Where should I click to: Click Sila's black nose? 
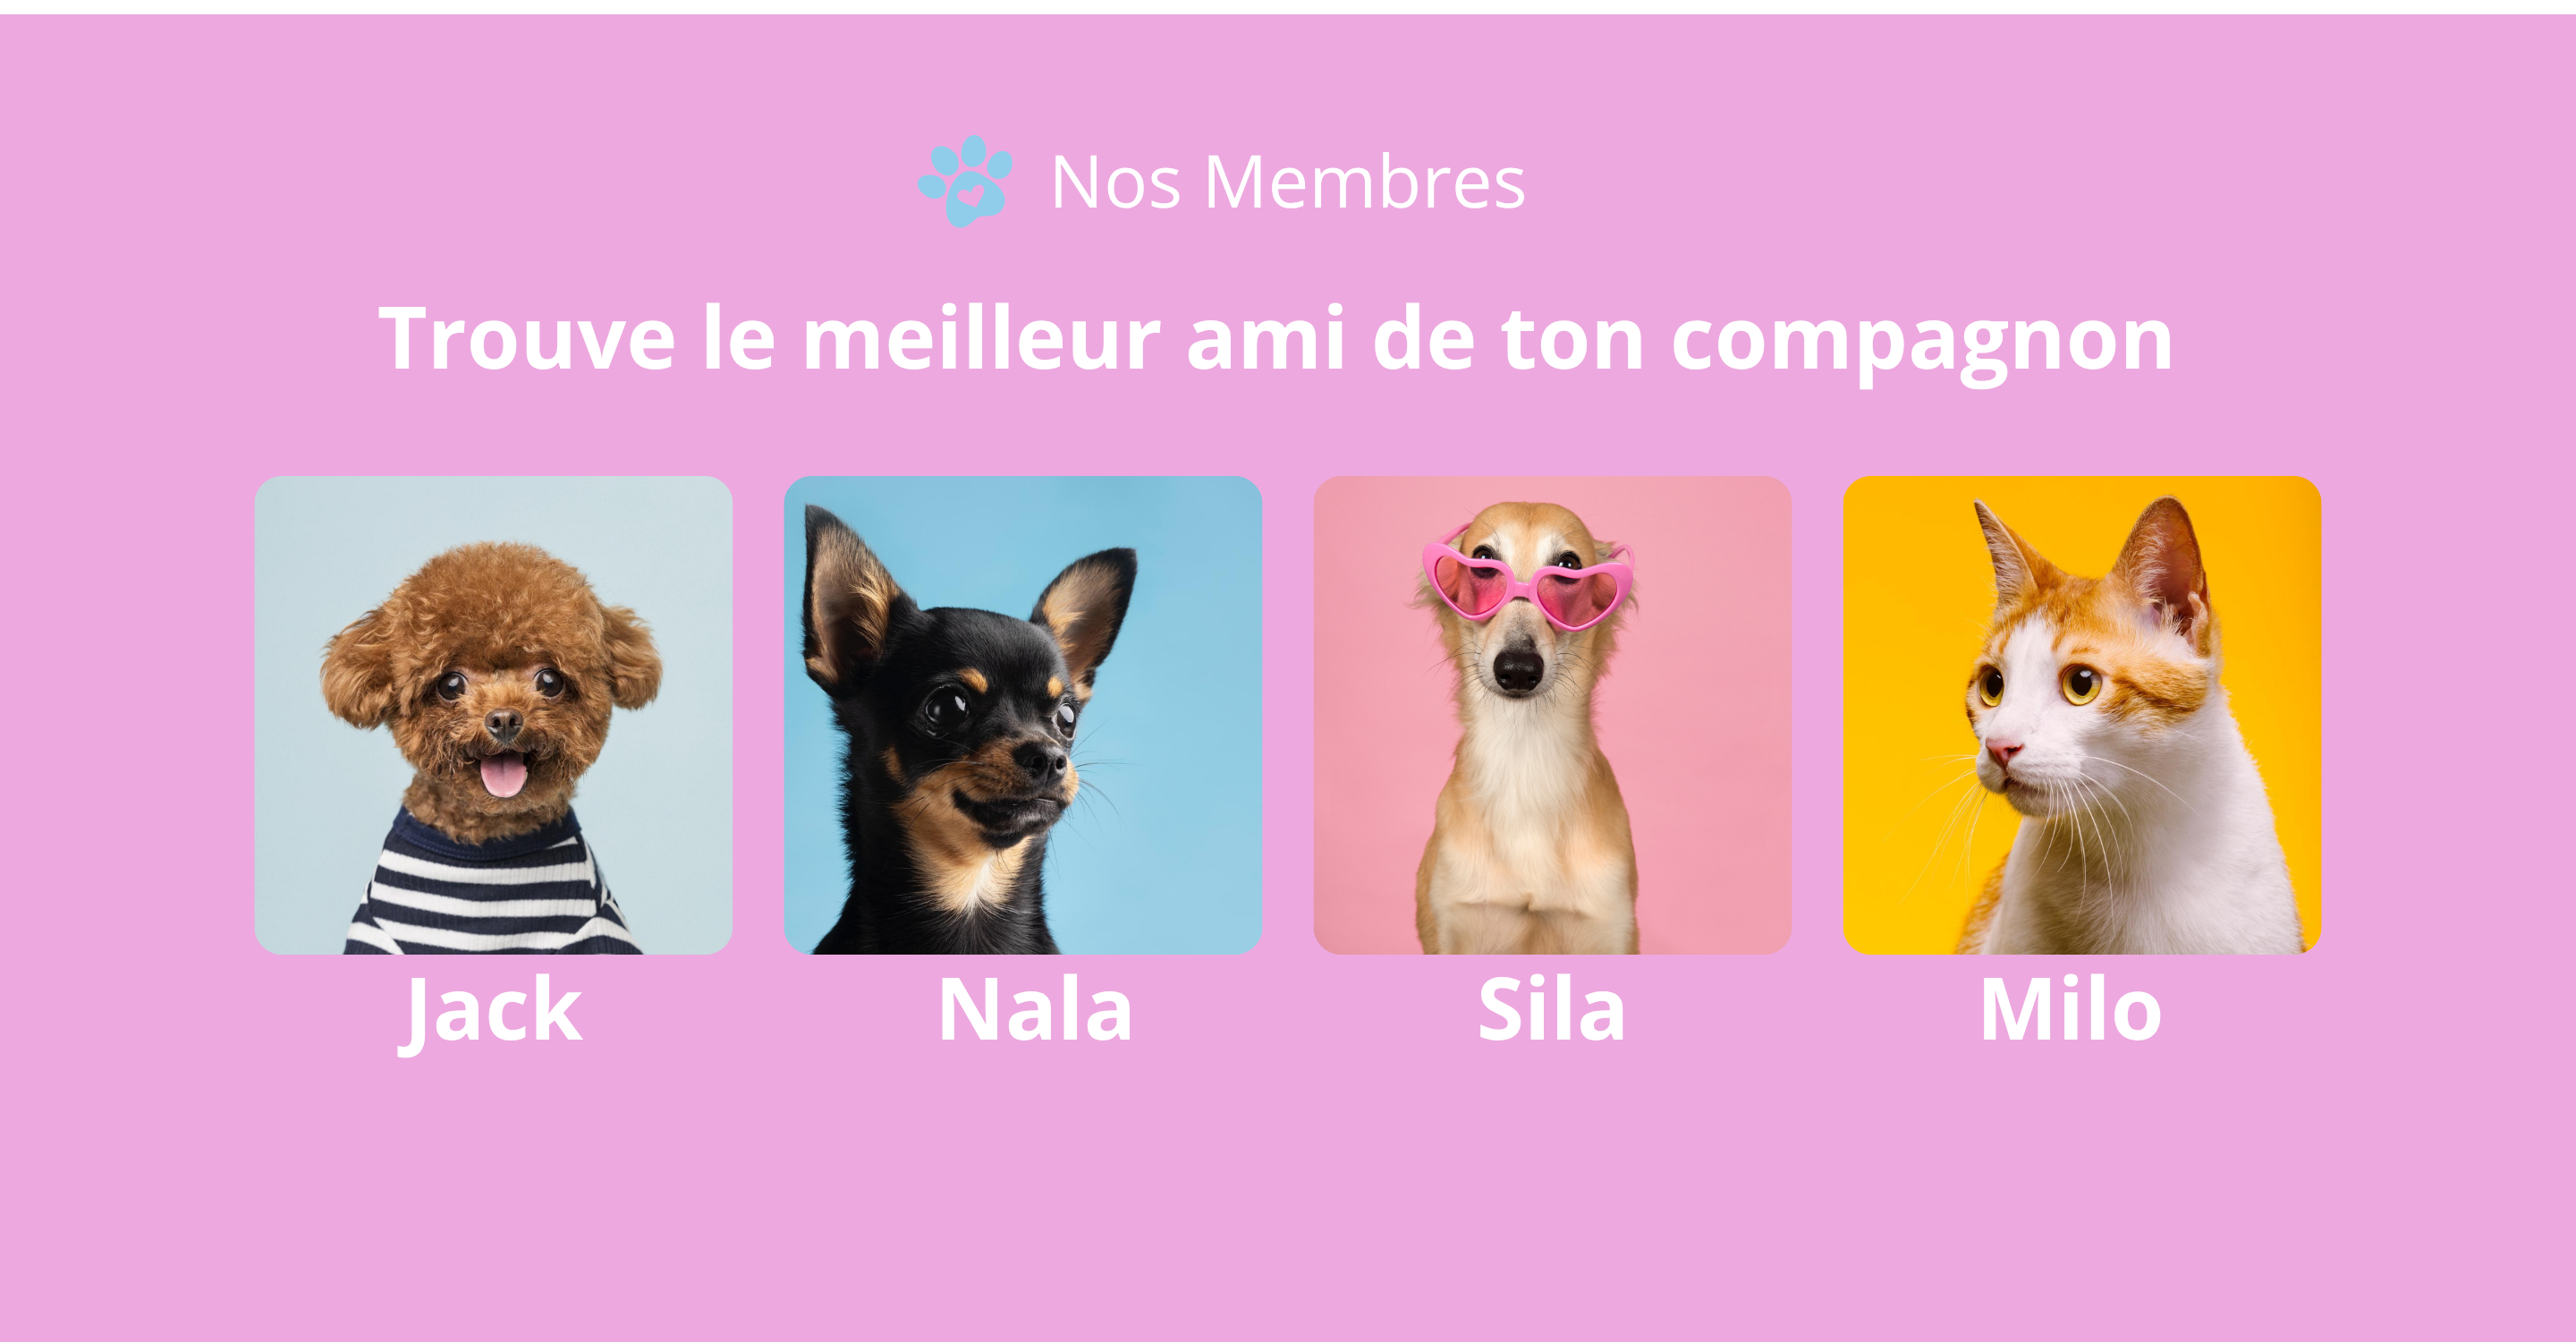click(1518, 671)
